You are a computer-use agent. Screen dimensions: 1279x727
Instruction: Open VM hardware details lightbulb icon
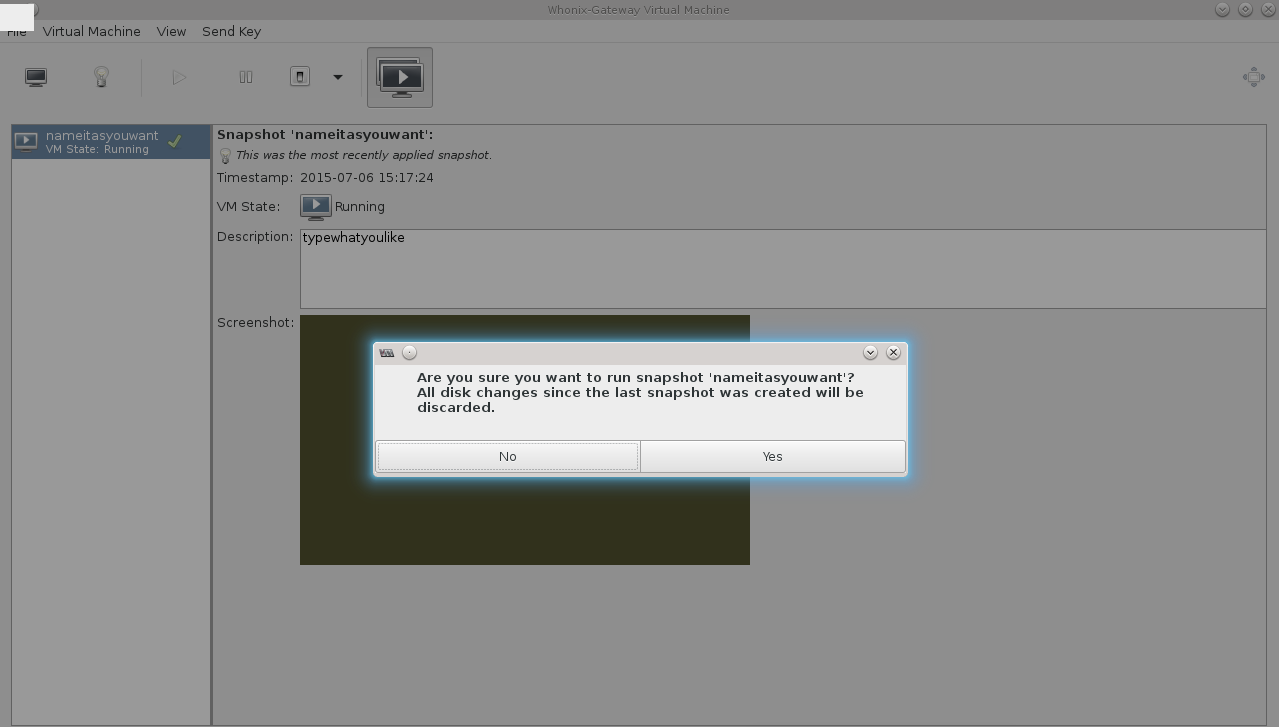point(101,77)
